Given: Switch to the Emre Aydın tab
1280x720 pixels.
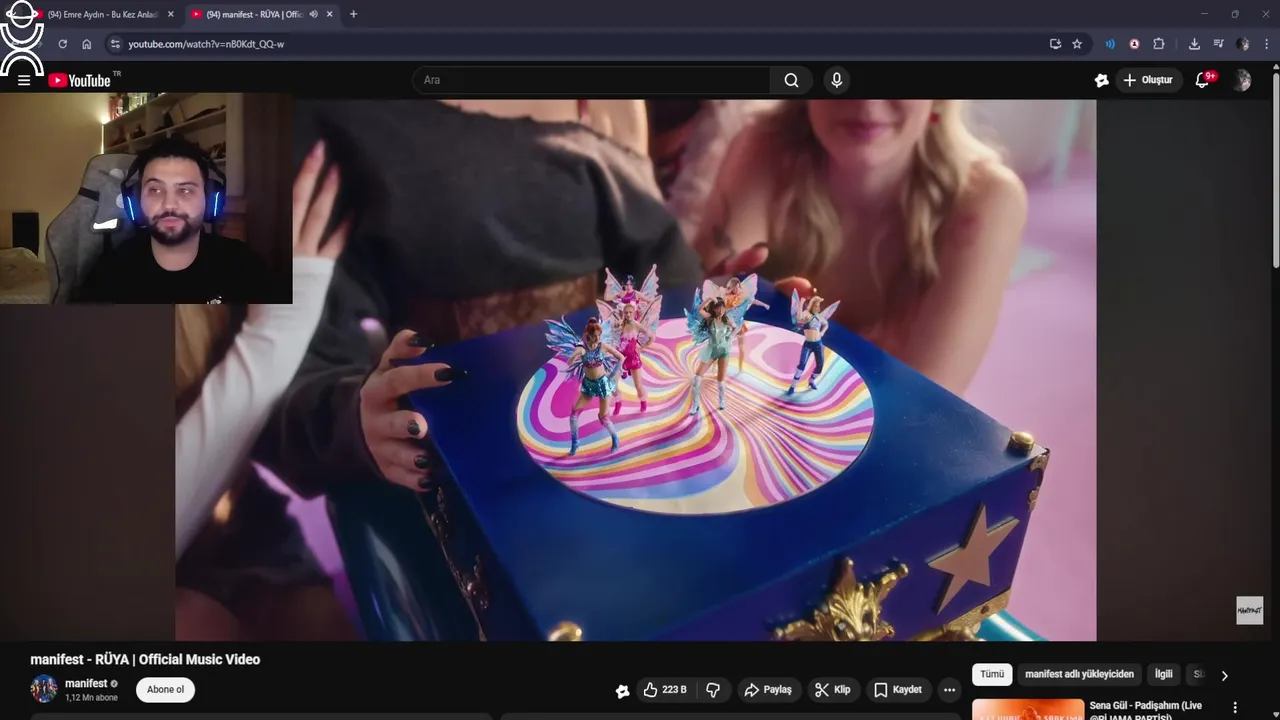Looking at the screenshot, I should [105, 14].
